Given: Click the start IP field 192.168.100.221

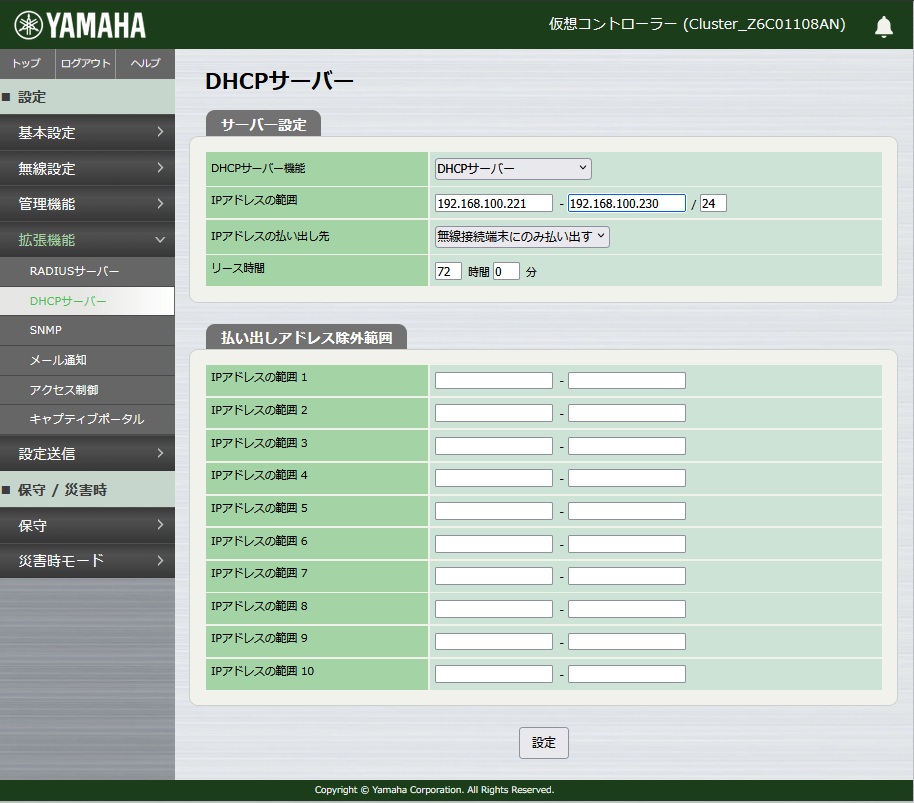Looking at the screenshot, I should [x=494, y=203].
